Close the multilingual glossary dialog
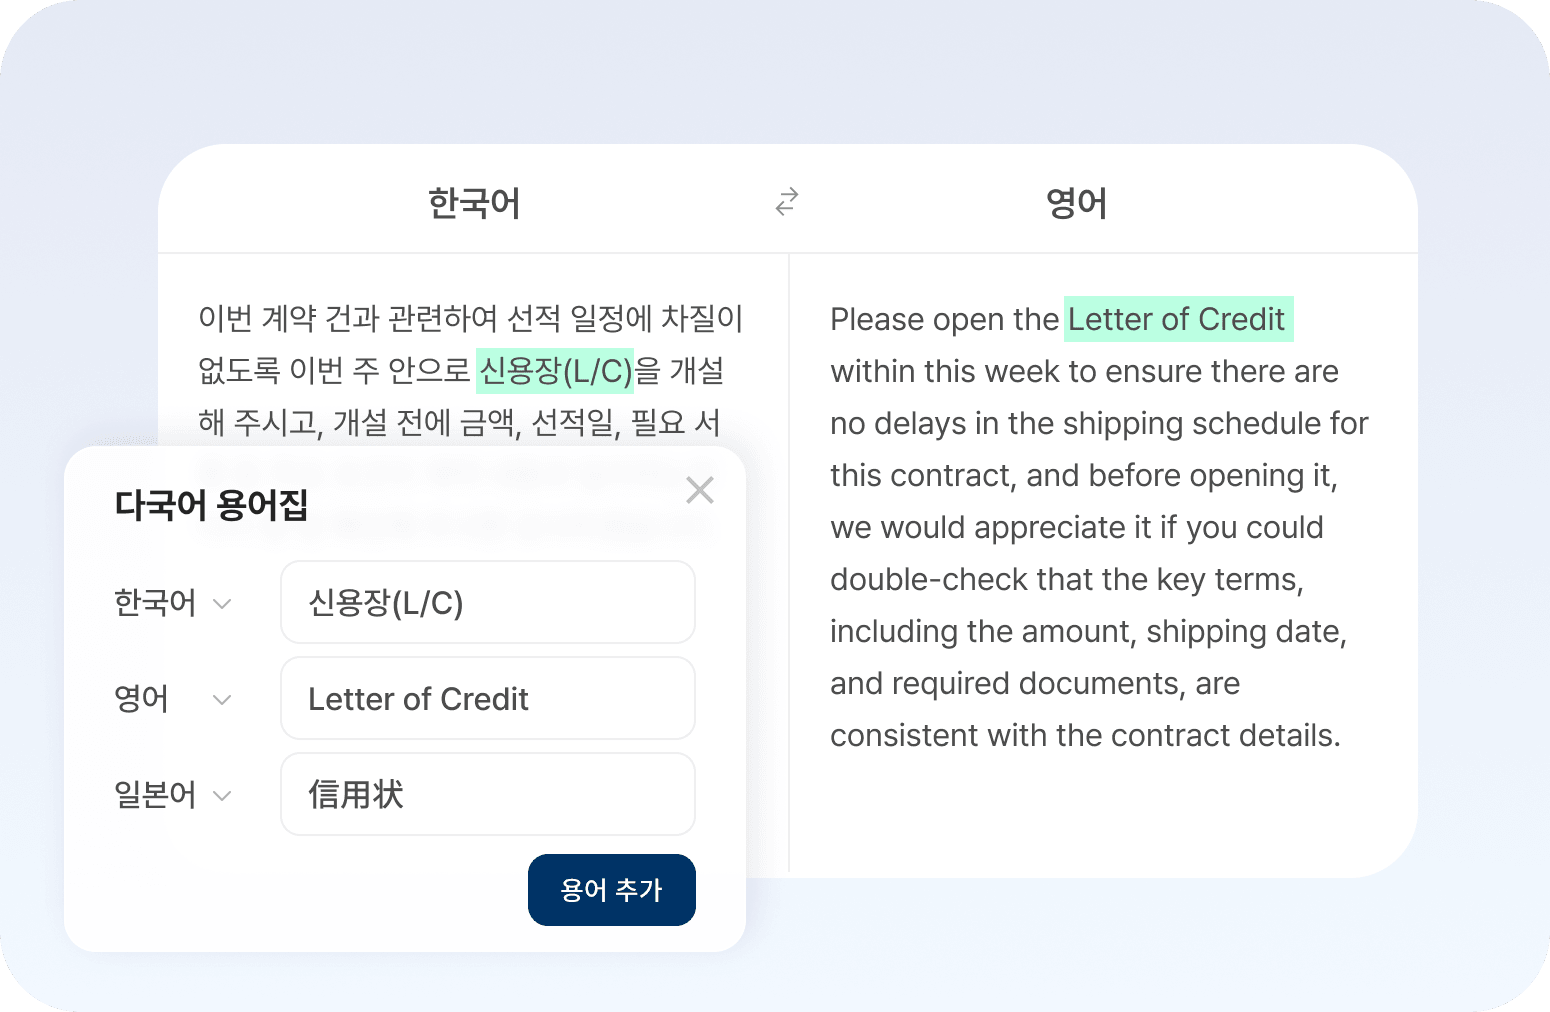The height and width of the screenshot is (1012, 1550). [x=700, y=490]
